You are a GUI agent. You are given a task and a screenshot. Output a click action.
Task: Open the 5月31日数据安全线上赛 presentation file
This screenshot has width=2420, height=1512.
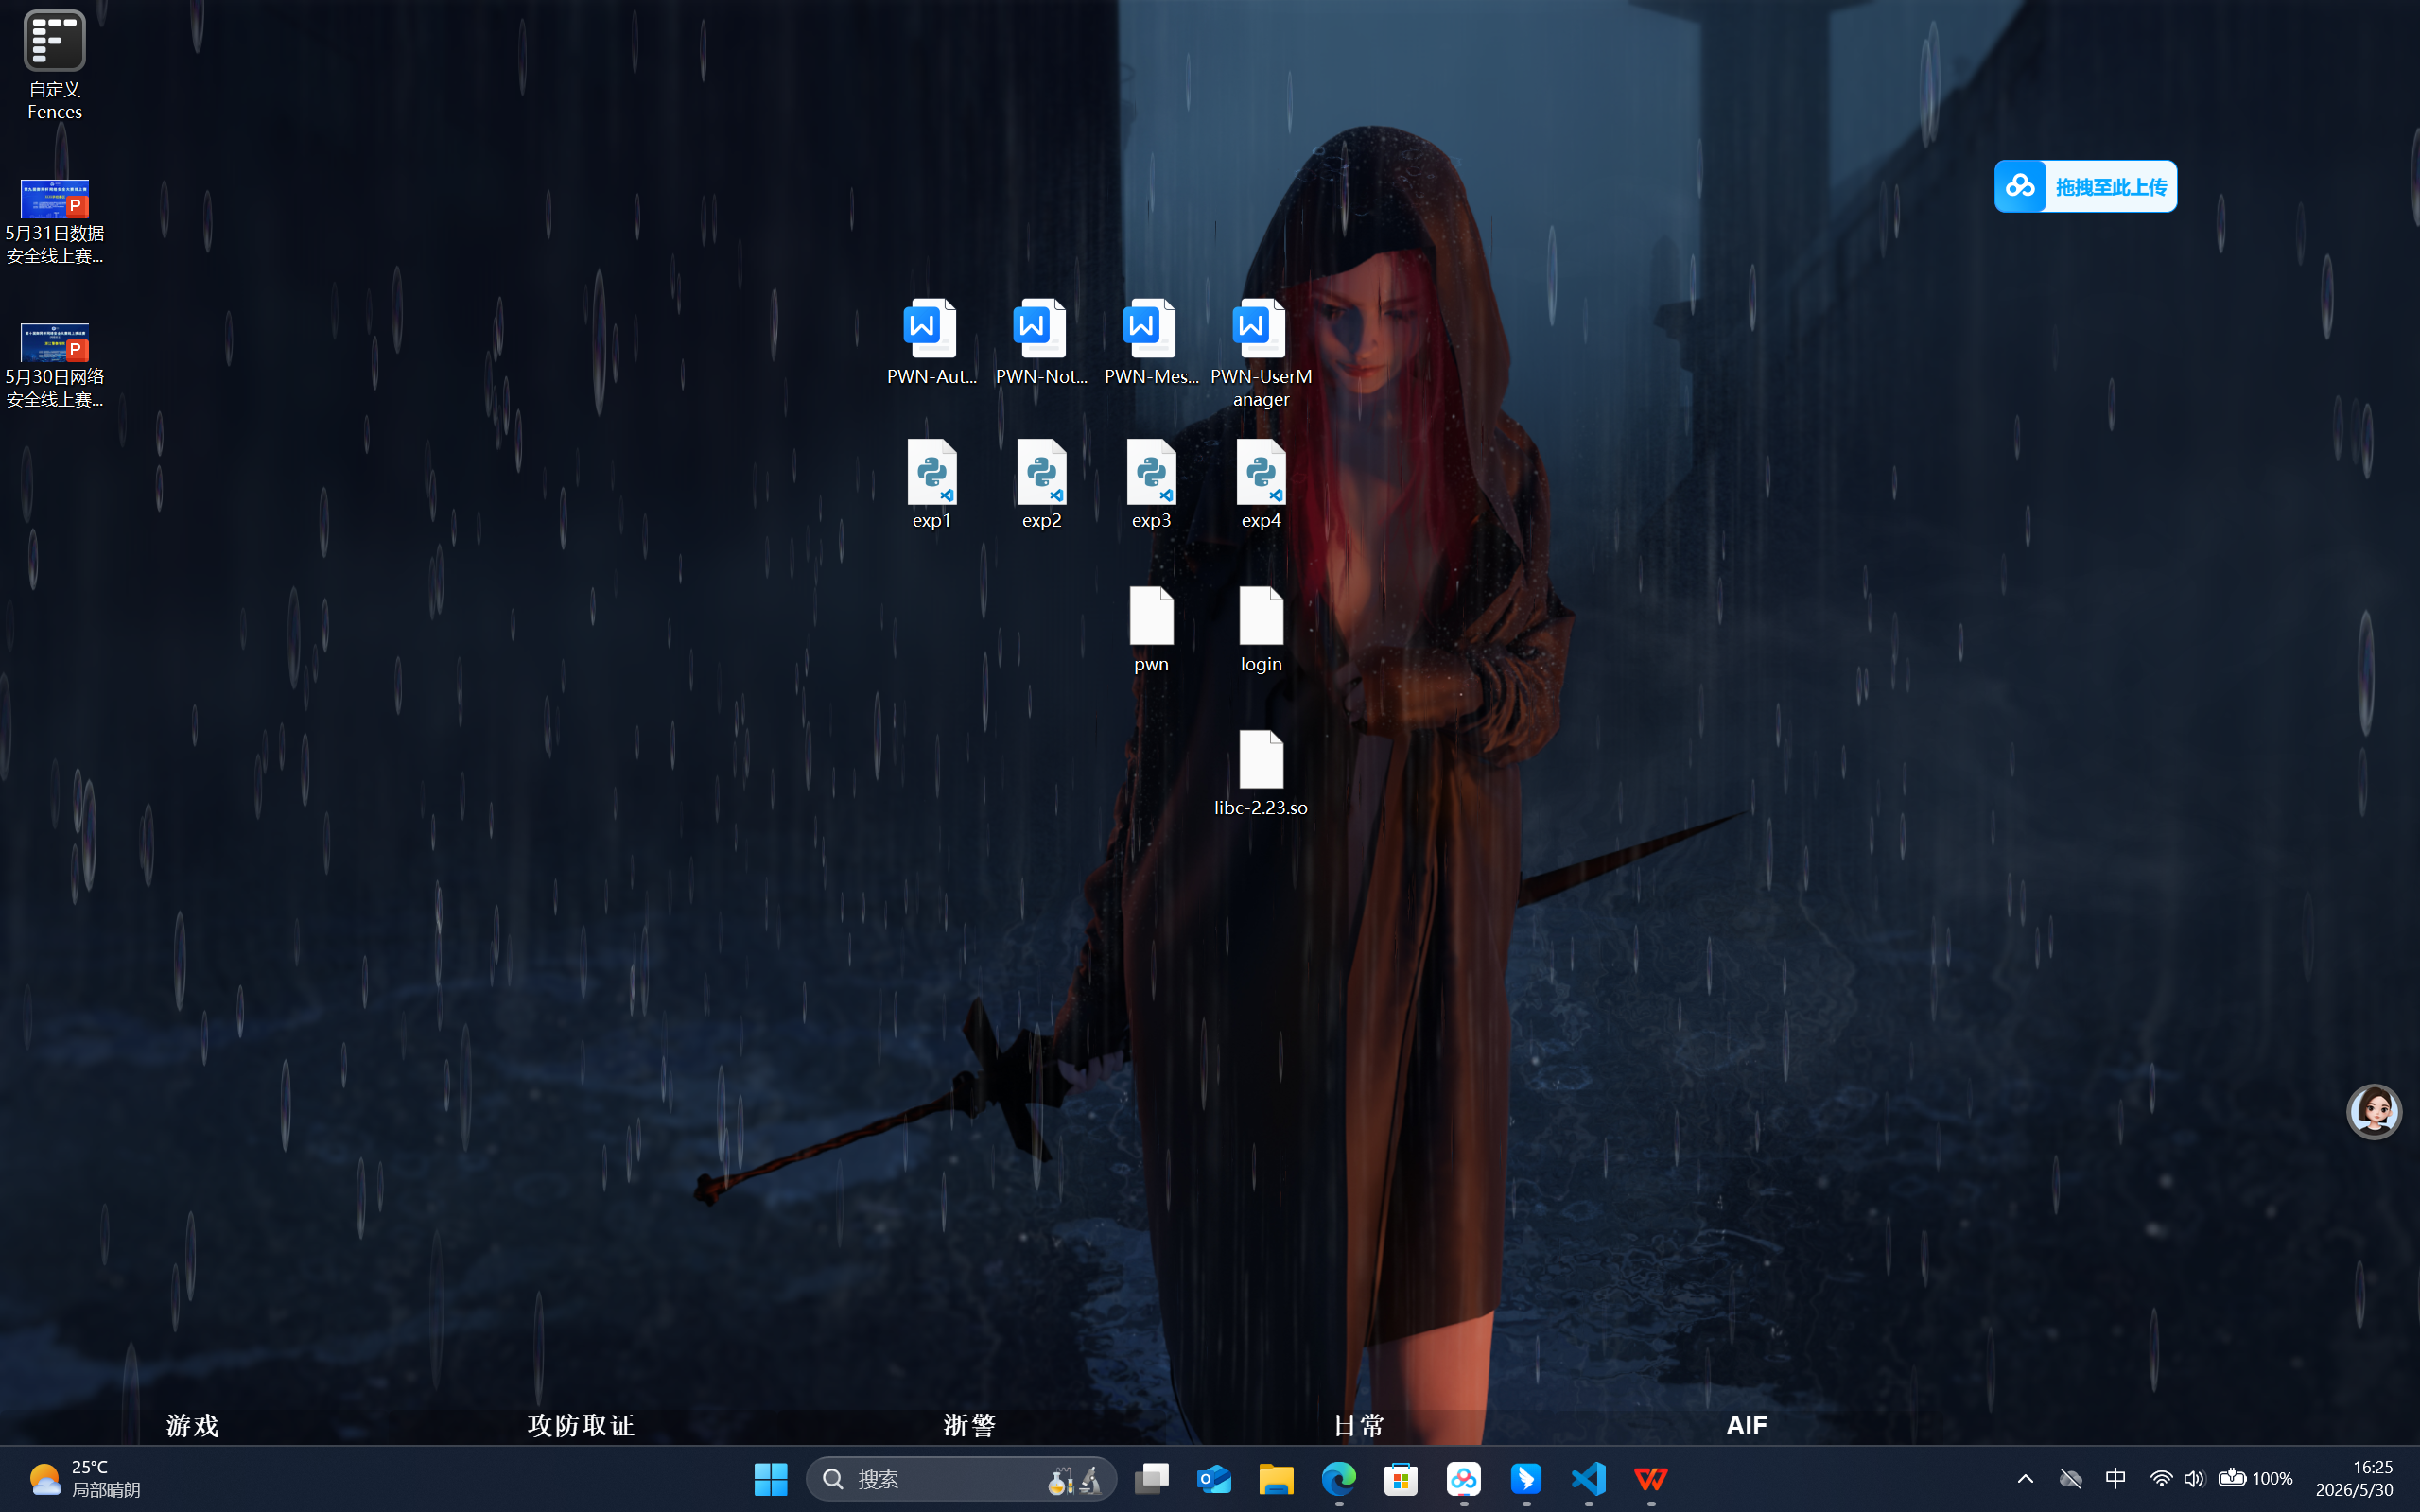[x=54, y=222]
